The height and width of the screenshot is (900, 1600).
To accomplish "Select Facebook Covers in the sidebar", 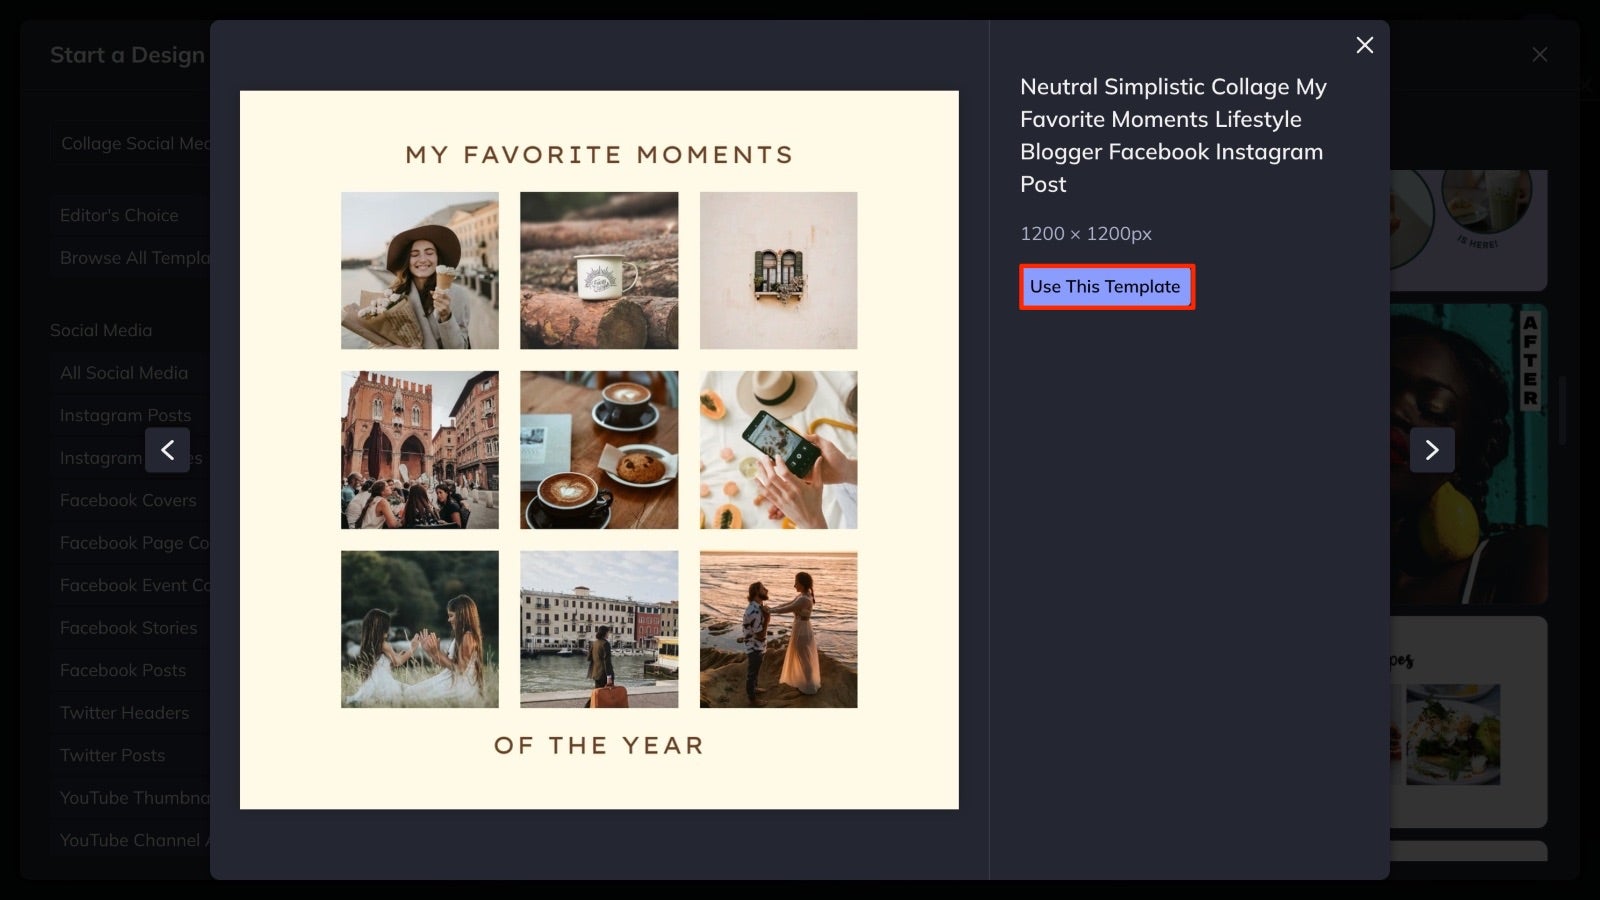I will click(128, 500).
